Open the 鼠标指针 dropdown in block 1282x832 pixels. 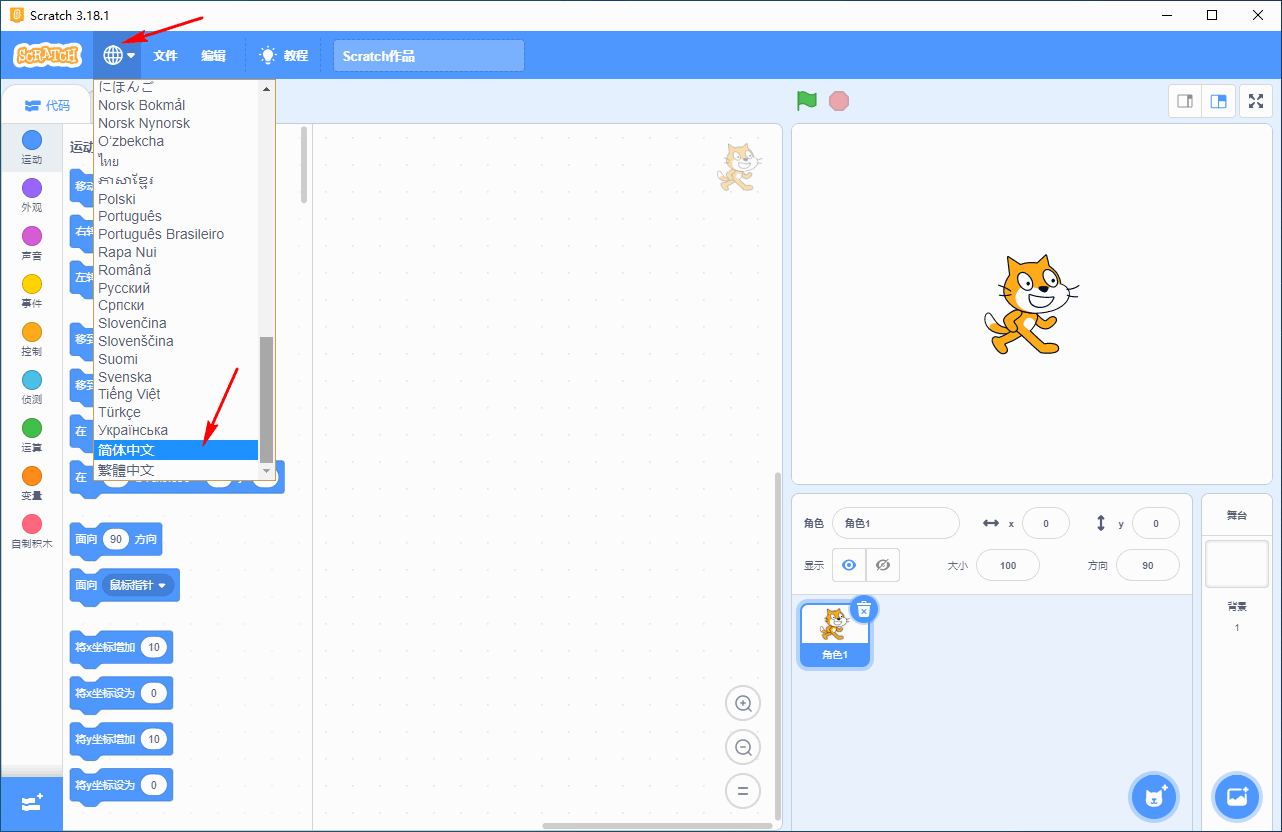pyautogui.click(x=138, y=585)
